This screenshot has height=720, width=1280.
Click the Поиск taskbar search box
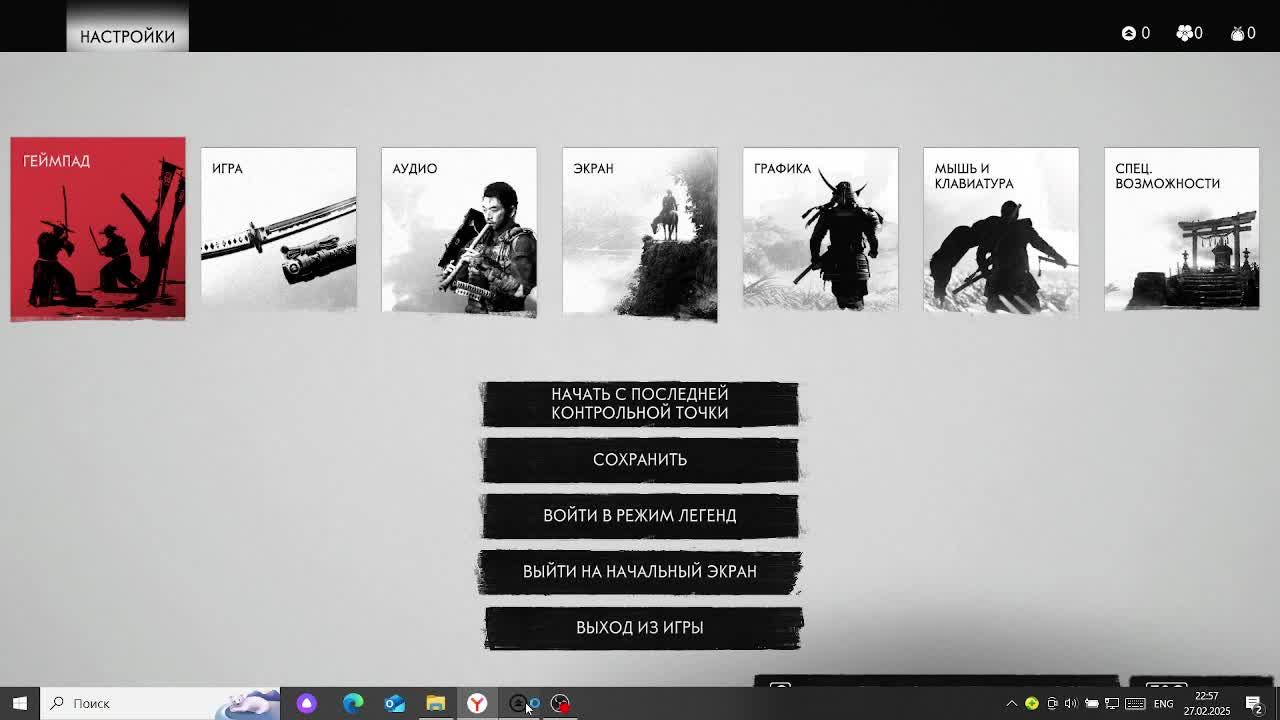coord(160,703)
